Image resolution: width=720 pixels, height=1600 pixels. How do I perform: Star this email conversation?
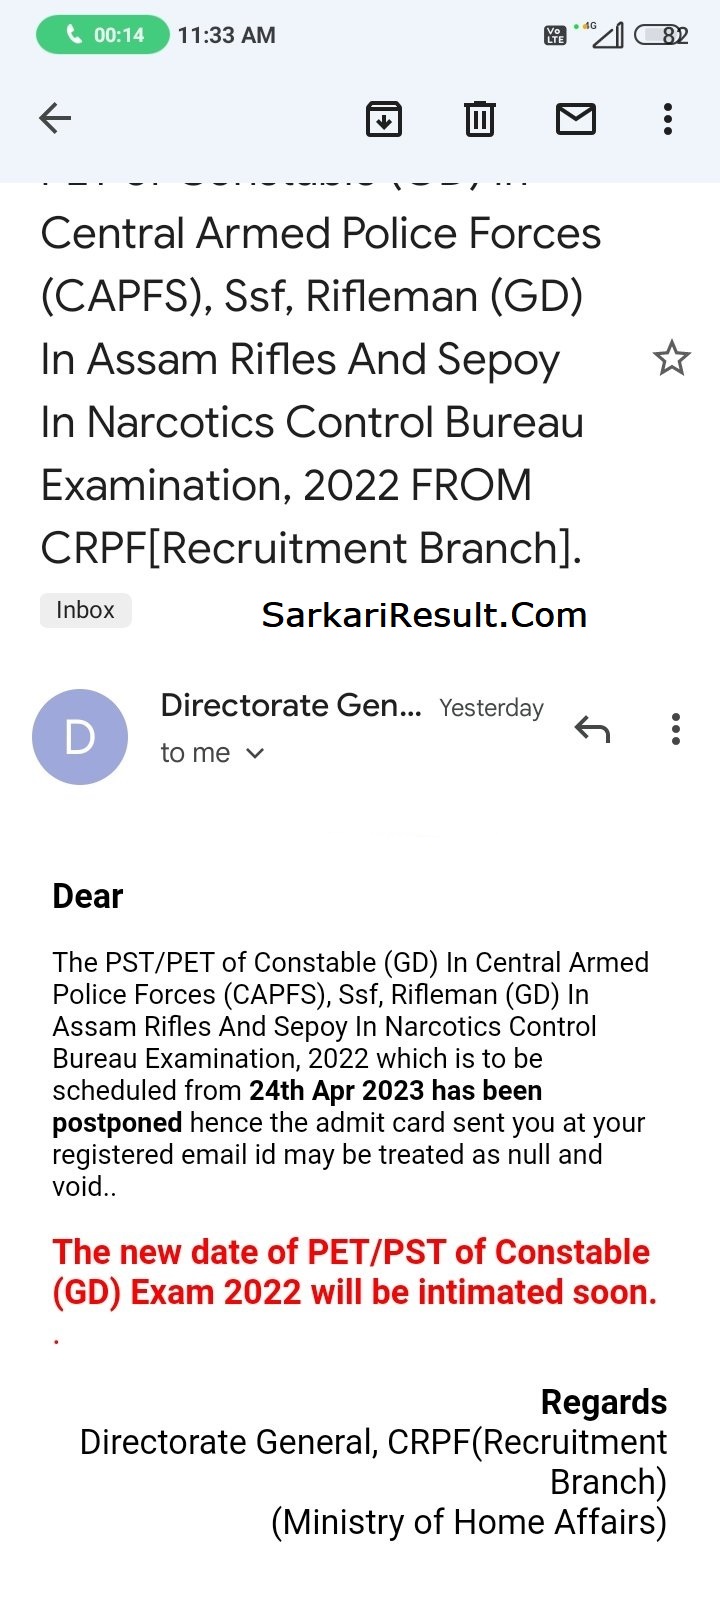point(671,358)
